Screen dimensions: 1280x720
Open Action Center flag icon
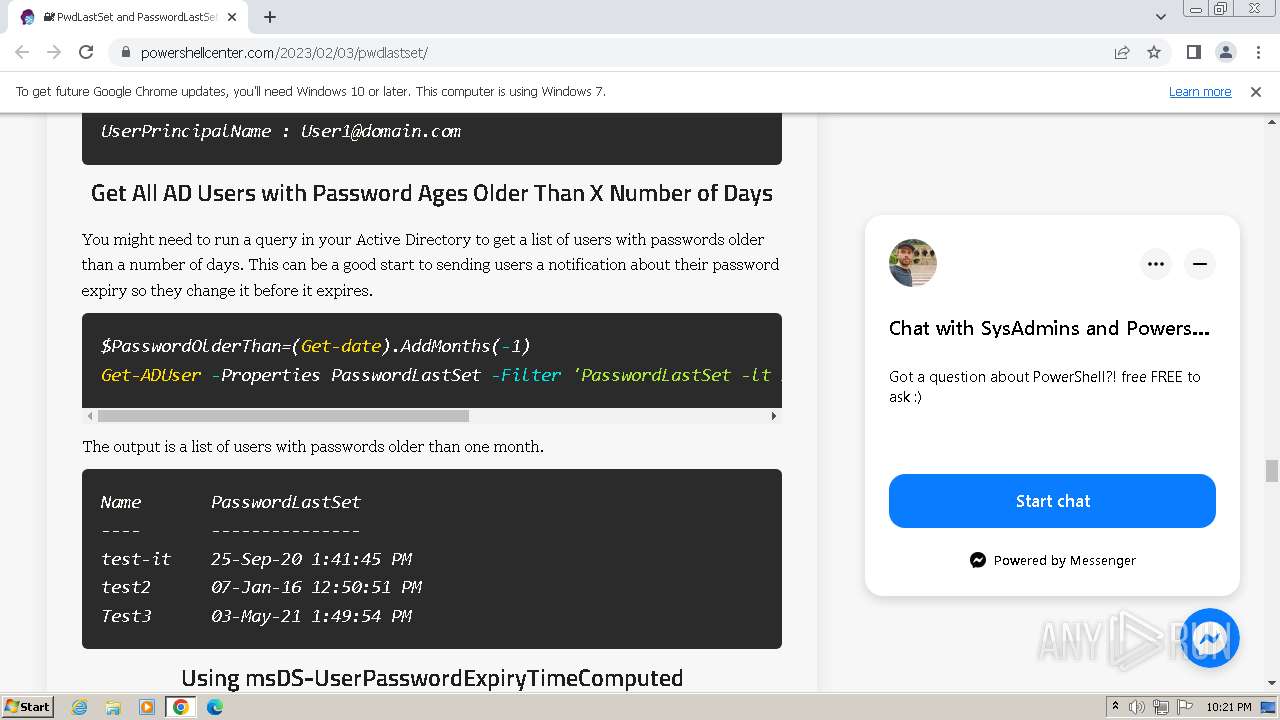[x=1185, y=707]
